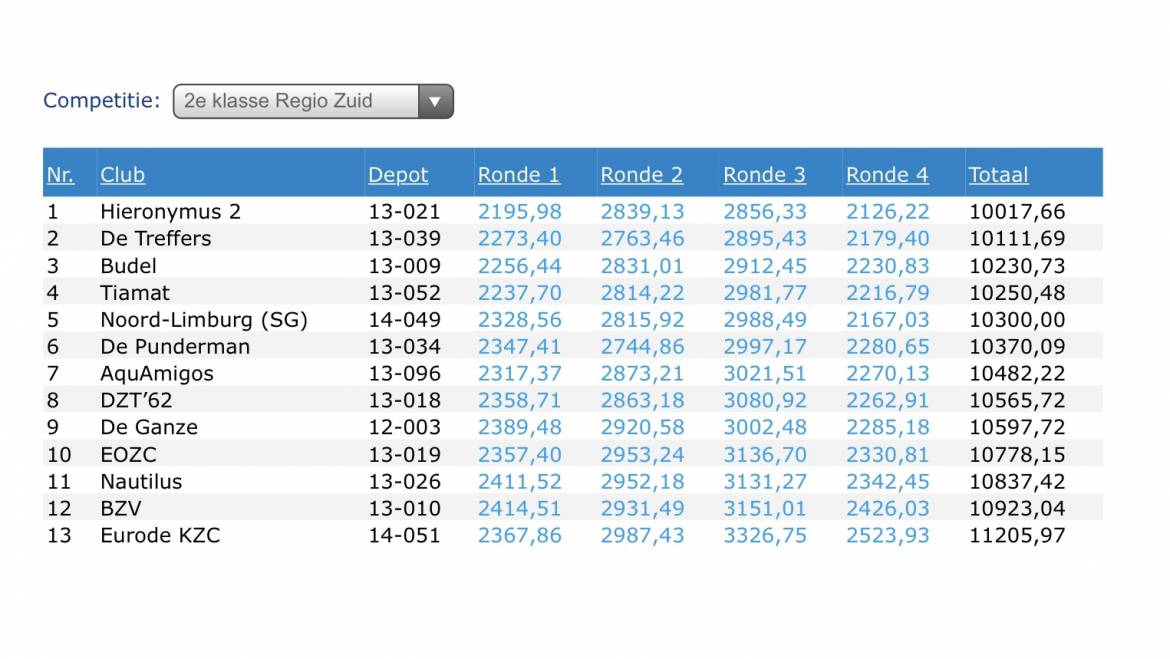Open DZT'62 Ronde 4 score 2262,91

[x=888, y=401]
